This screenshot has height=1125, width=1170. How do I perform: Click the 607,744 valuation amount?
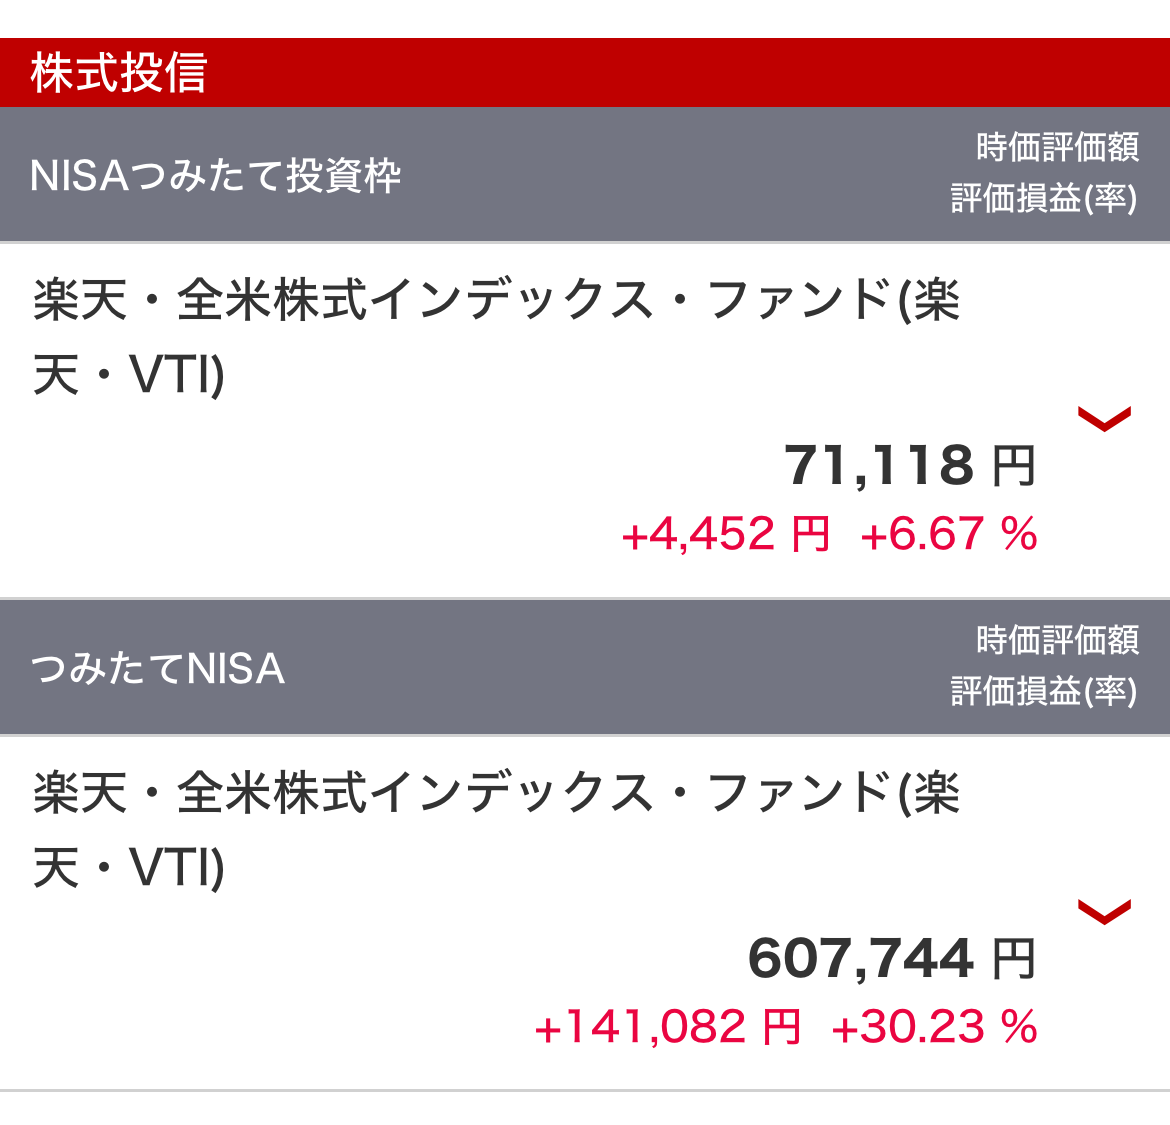pos(860,959)
